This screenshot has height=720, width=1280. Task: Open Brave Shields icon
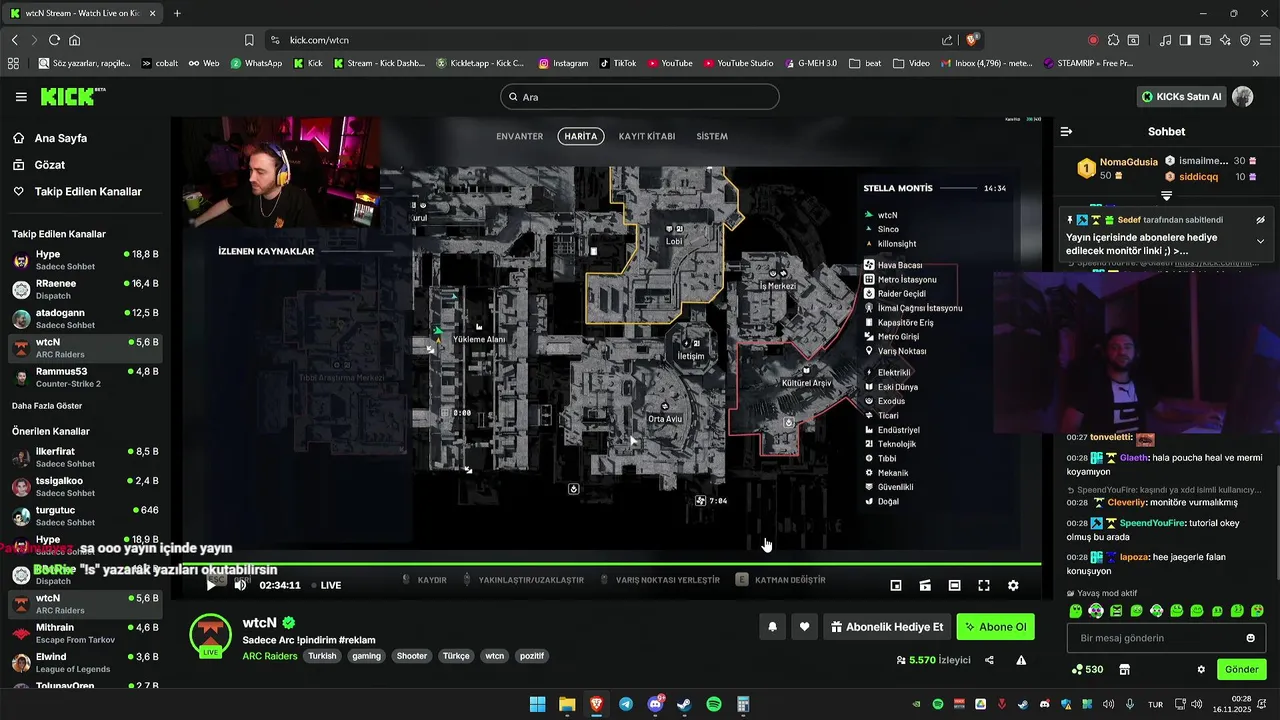click(x=971, y=40)
